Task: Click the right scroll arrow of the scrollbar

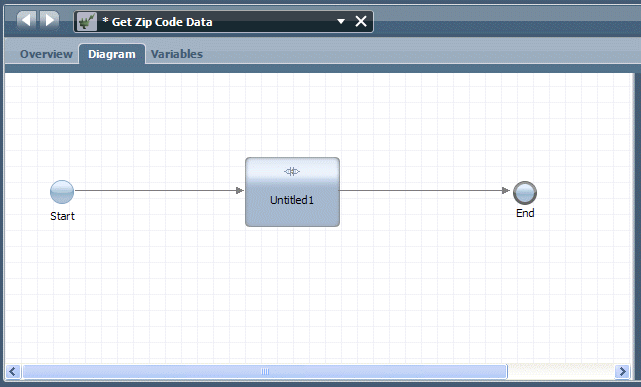Action: point(623,371)
